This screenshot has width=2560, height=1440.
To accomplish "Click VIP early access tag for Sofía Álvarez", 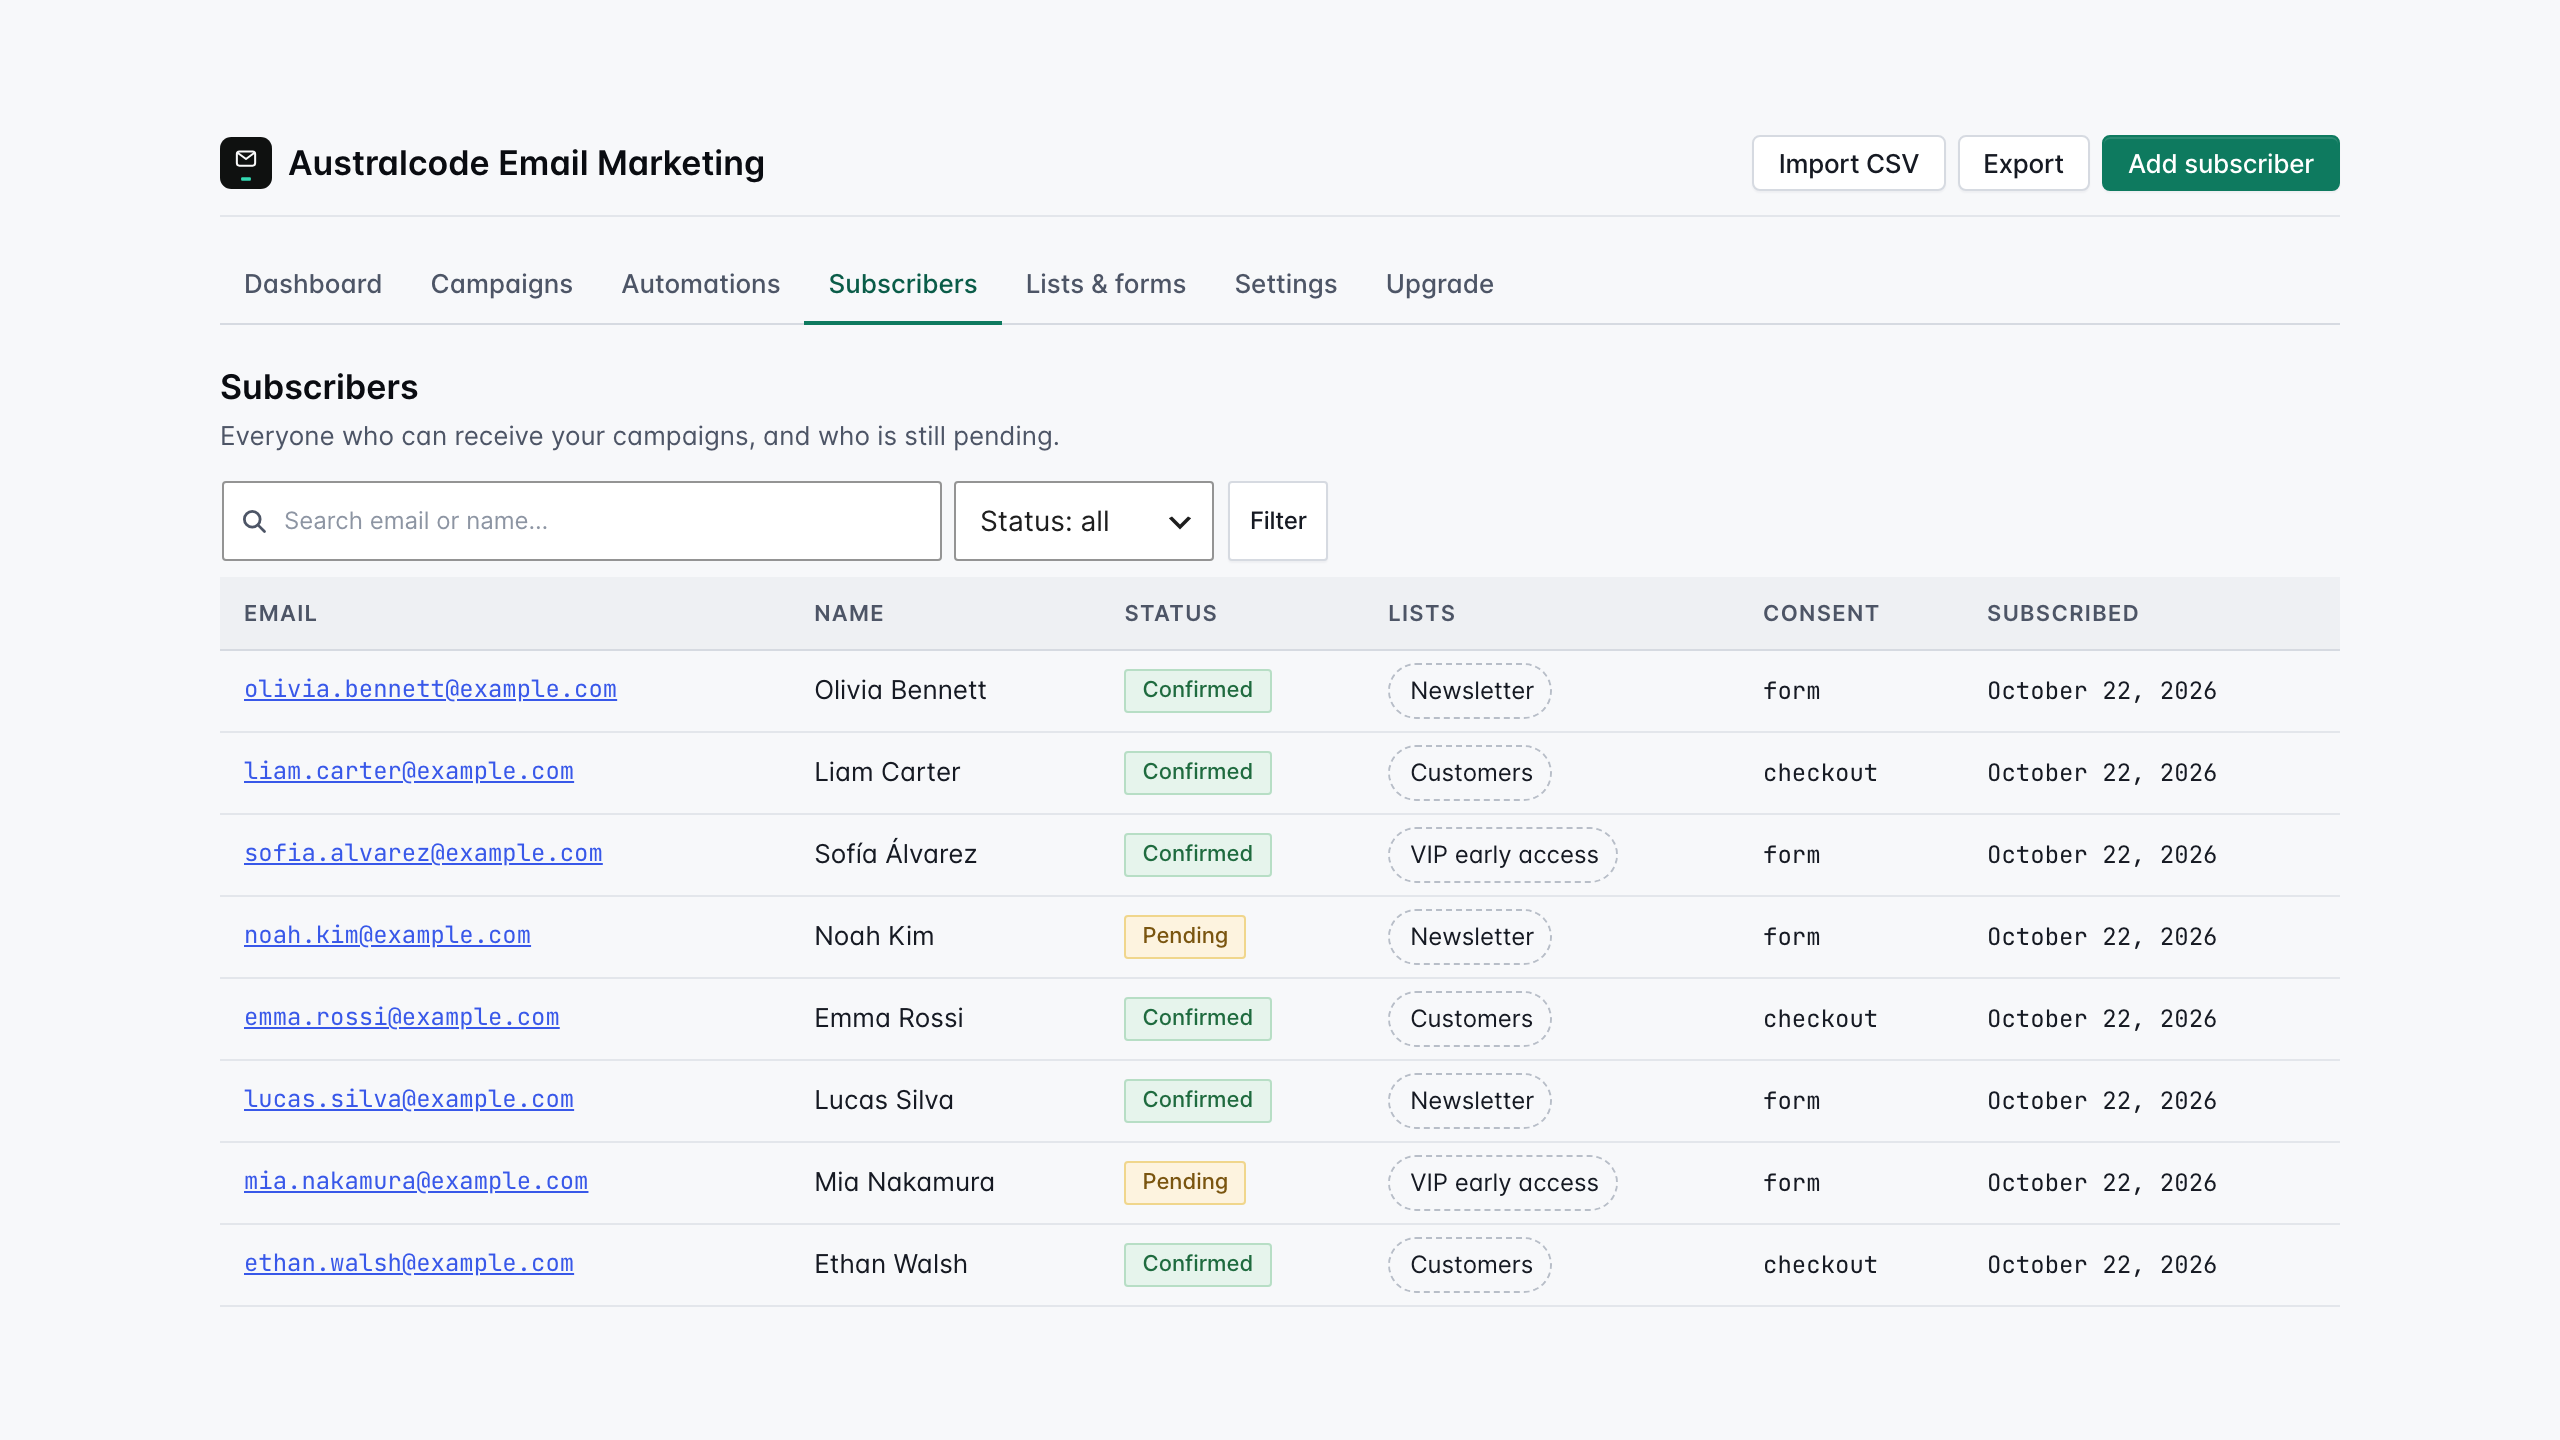I will (1503, 855).
